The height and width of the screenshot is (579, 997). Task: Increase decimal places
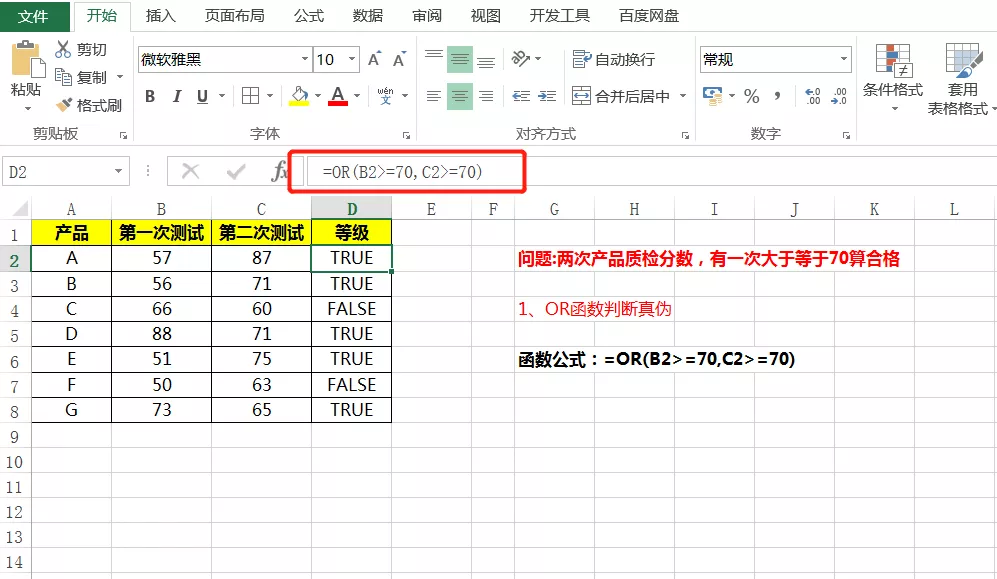pos(813,96)
